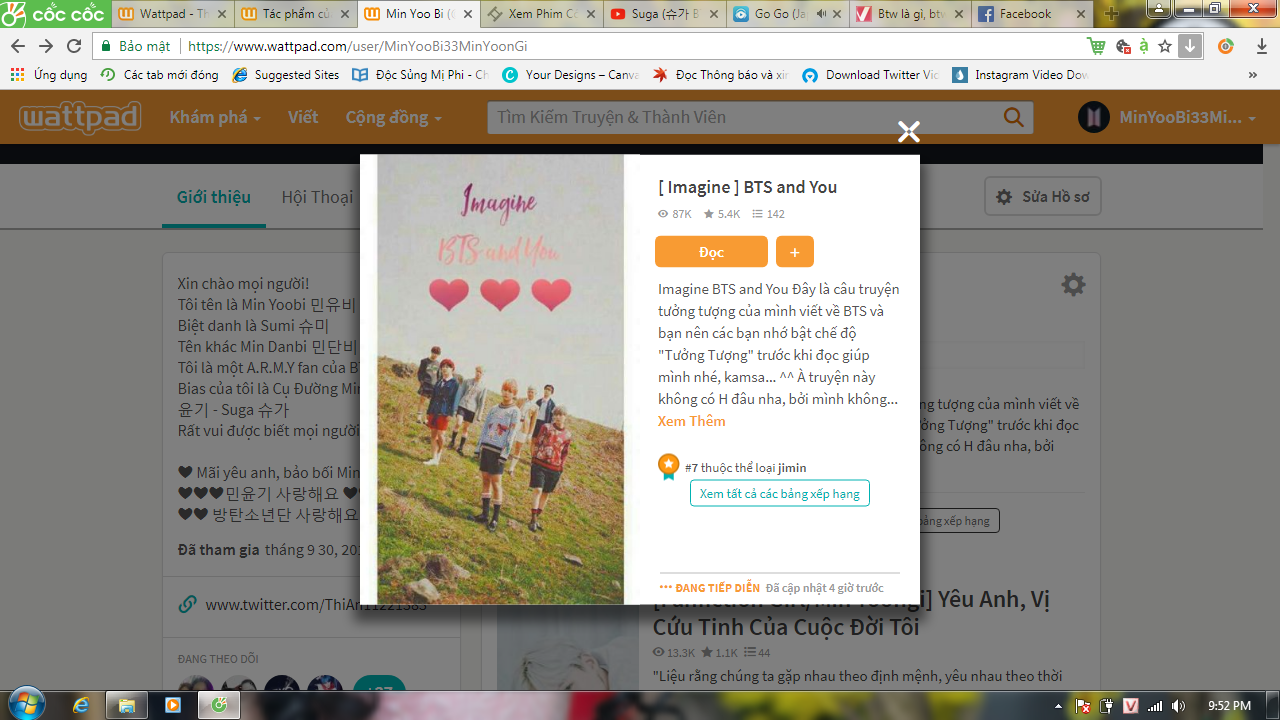
Task: Launch Internet Explorer from taskbar
Action: tap(82, 705)
